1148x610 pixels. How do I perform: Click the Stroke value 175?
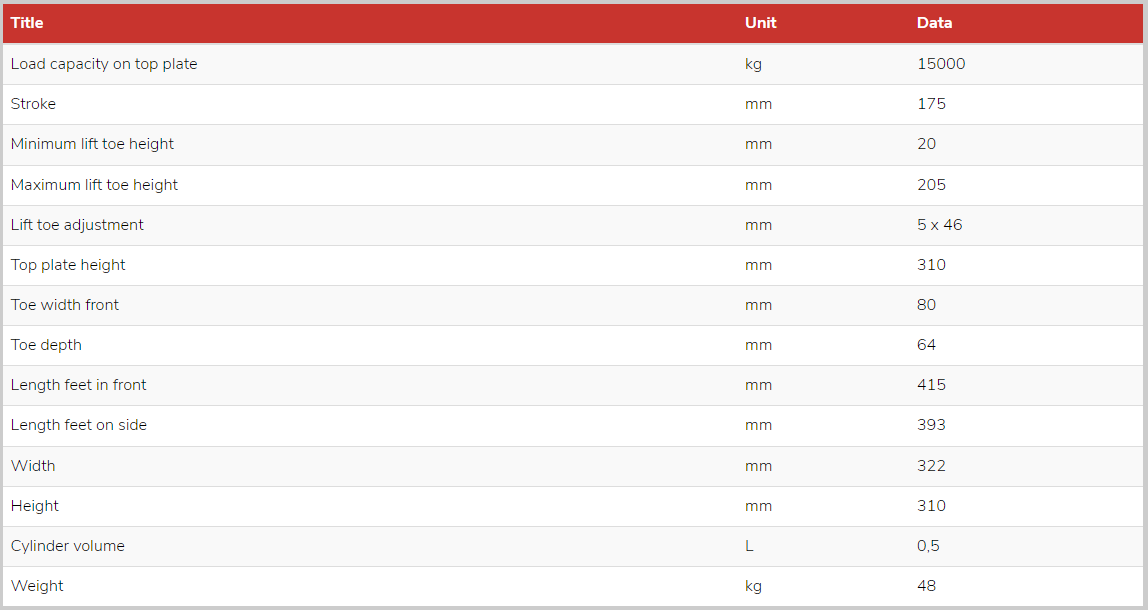[x=931, y=104]
